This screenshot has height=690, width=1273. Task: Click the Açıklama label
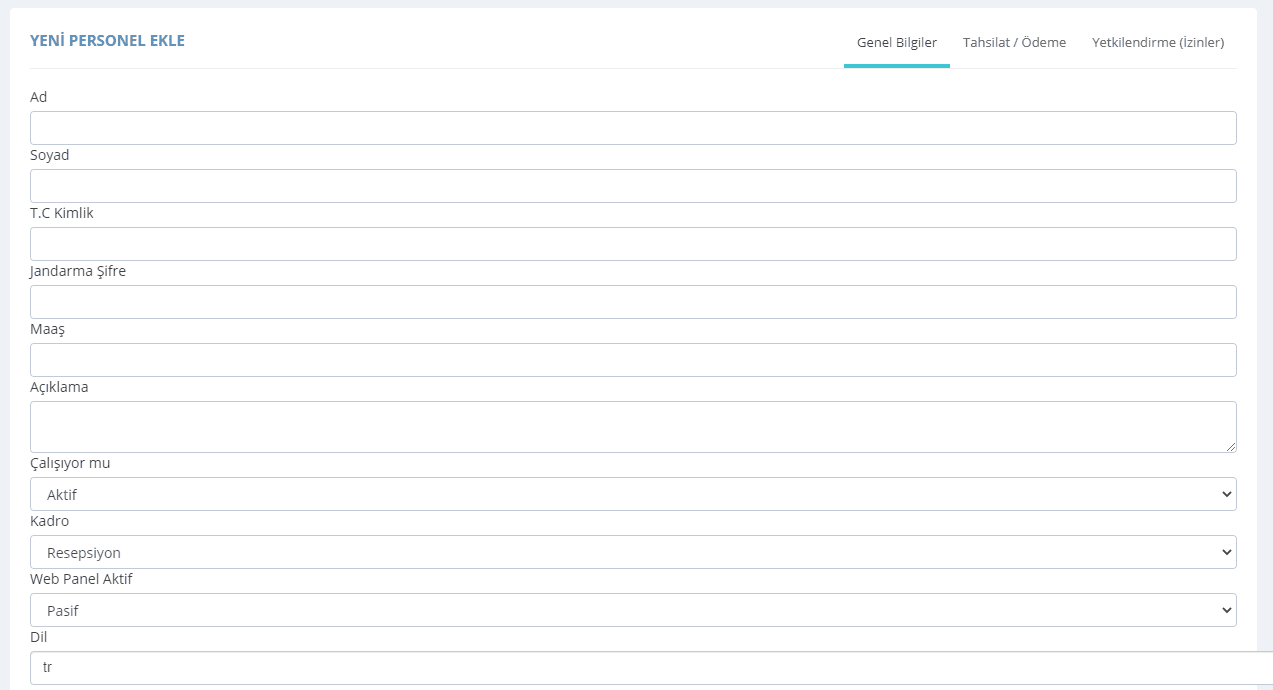pyautogui.click(x=59, y=387)
